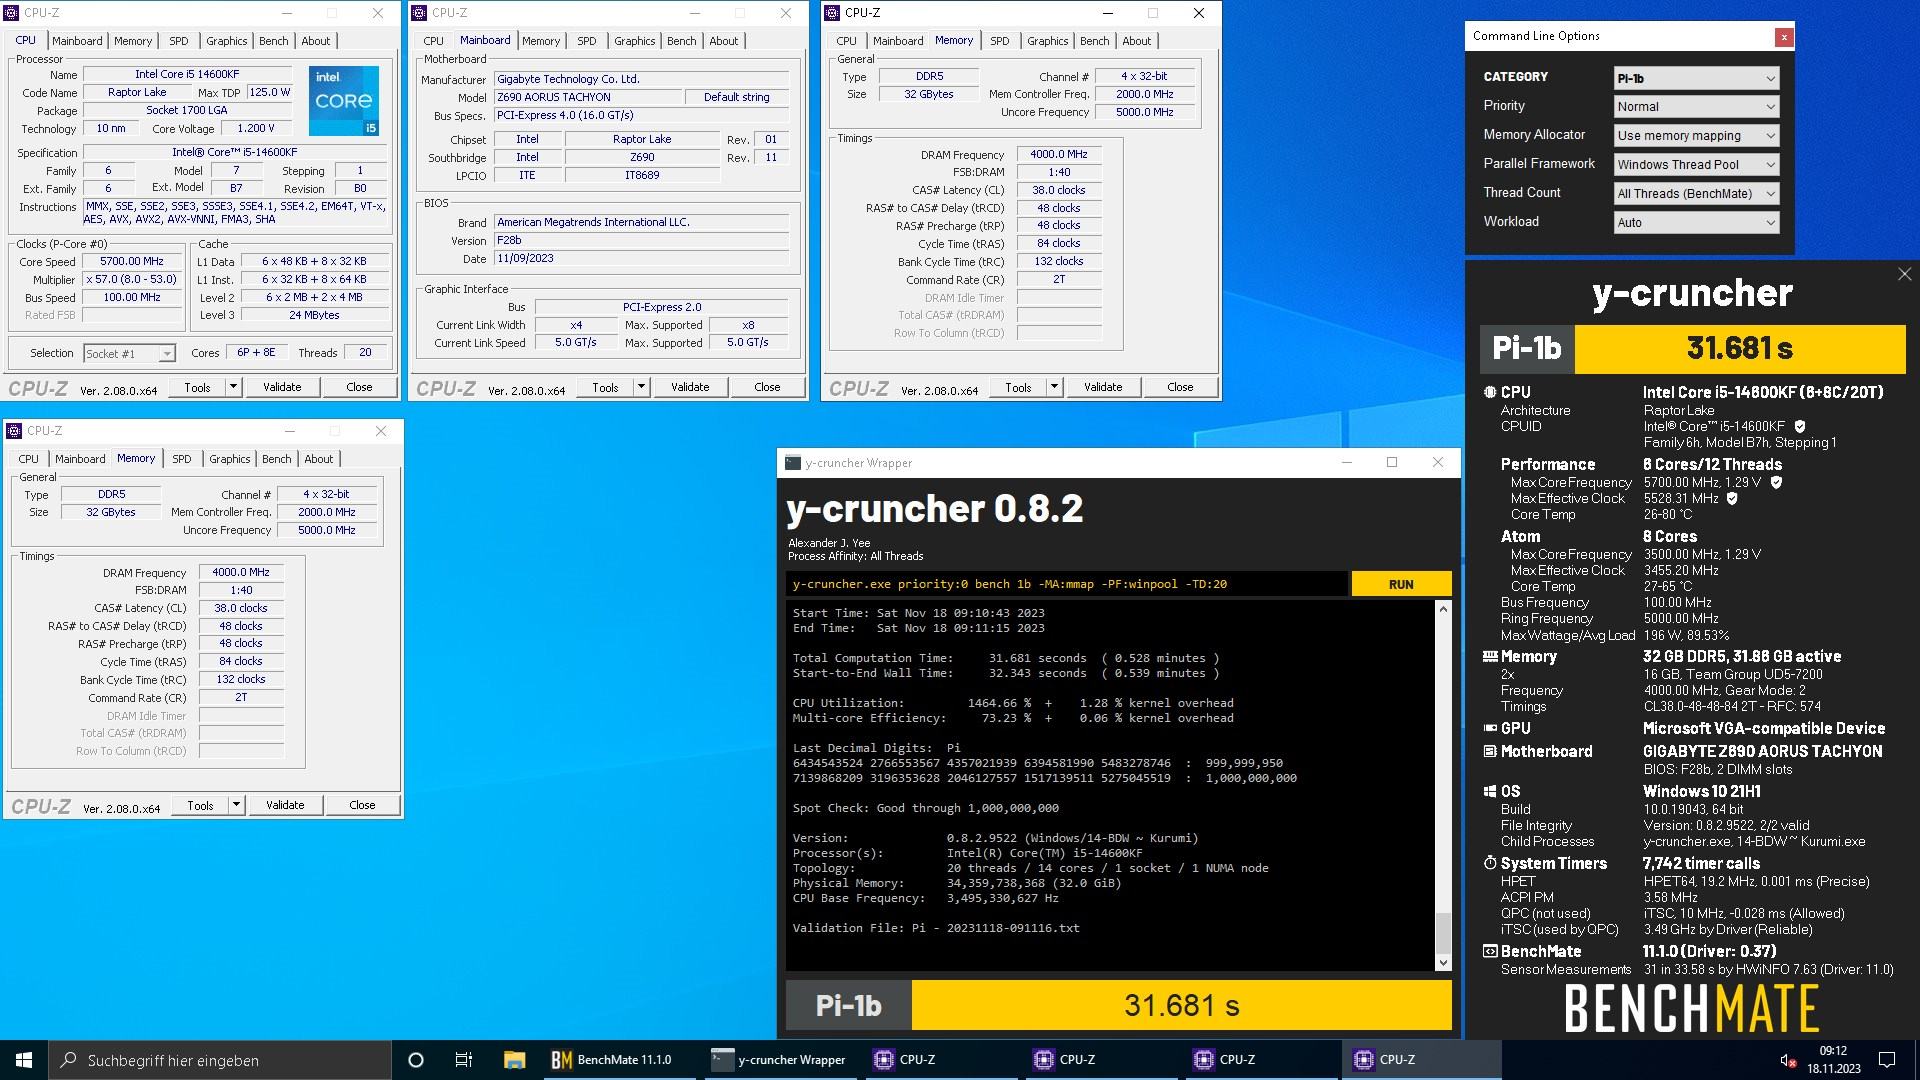1920x1080 pixels.
Task: Open notification center icon
Action: coord(1887,1060)
